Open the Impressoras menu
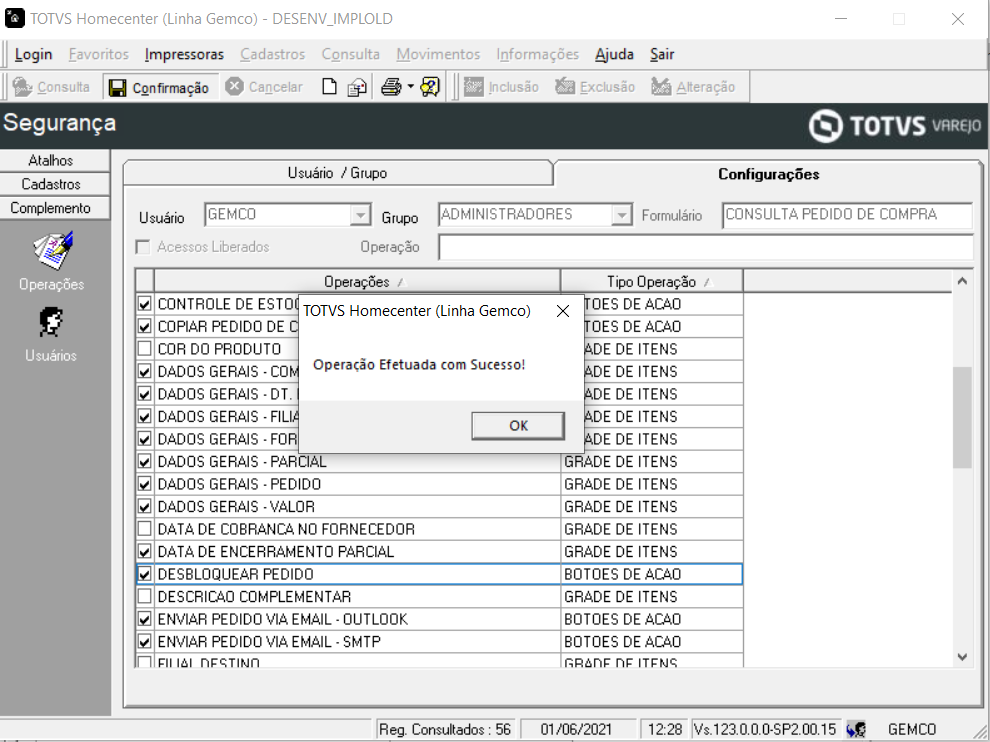The image size is (990, 742). coord(184,54)
